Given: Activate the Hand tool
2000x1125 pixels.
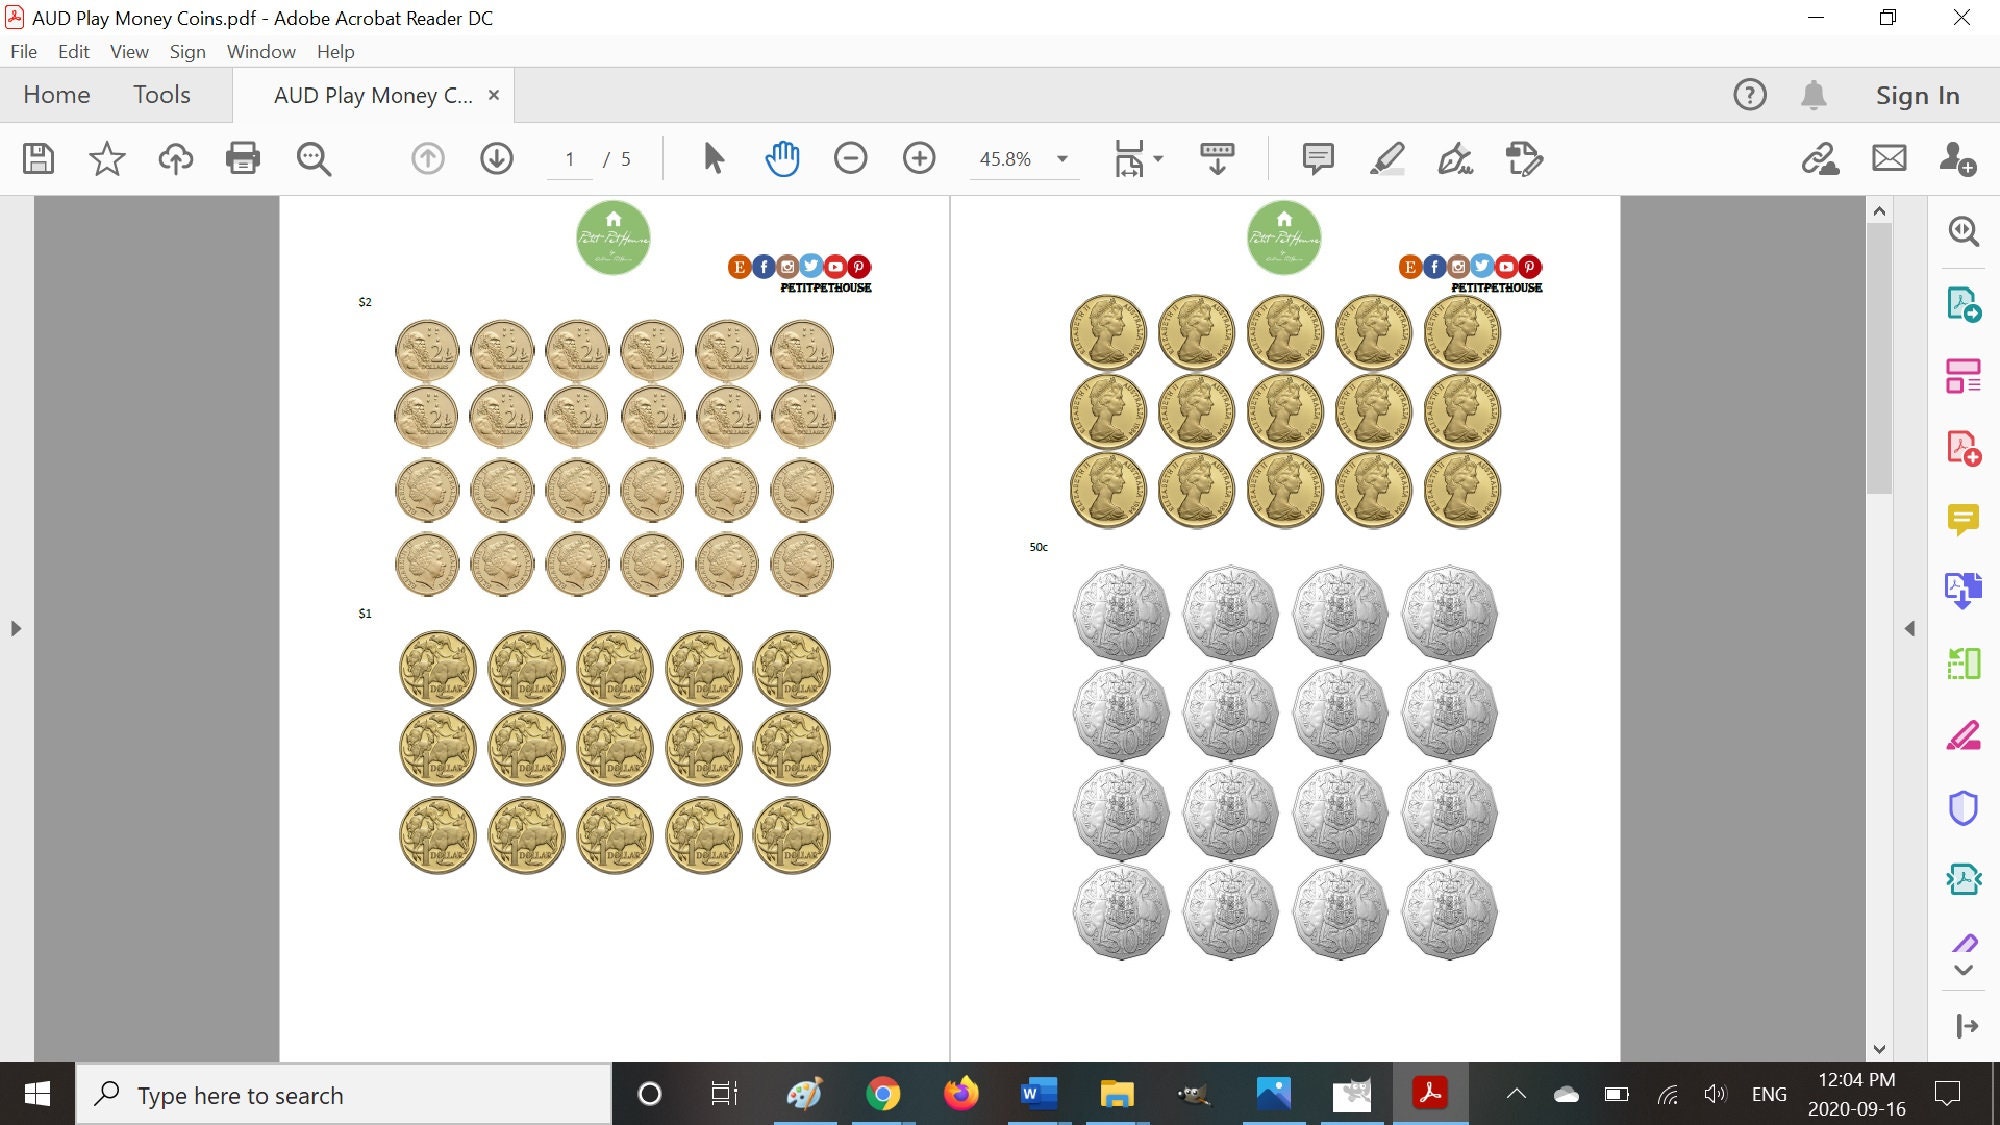Looking at the screenshot, I should point(783,158).
